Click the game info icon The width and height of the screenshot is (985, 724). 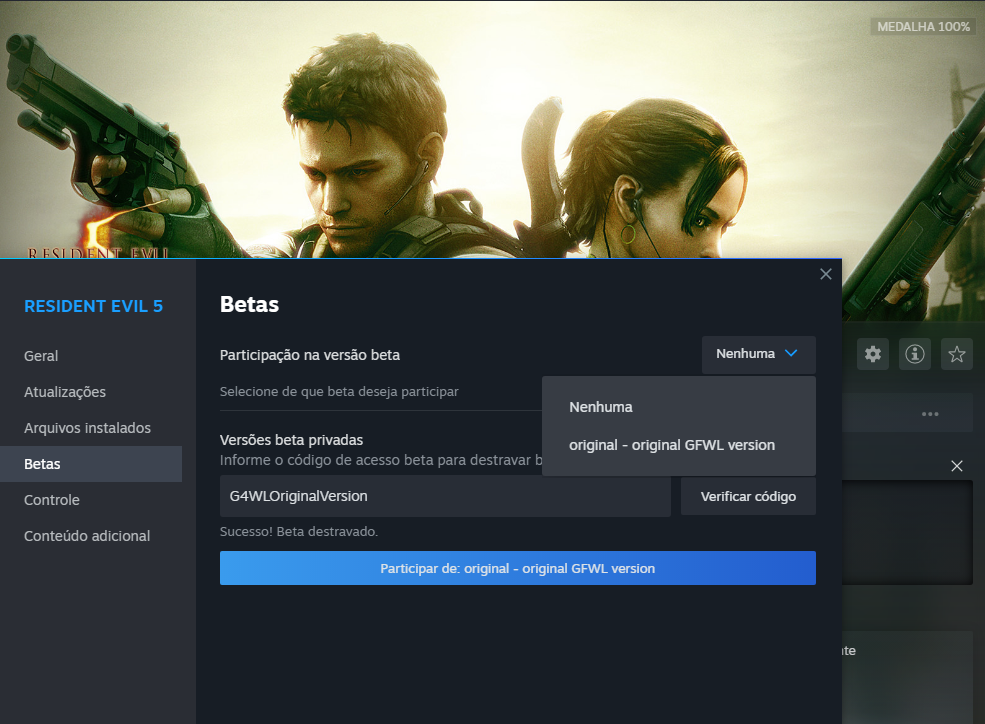pyautogui.click(x=915, y=354)
